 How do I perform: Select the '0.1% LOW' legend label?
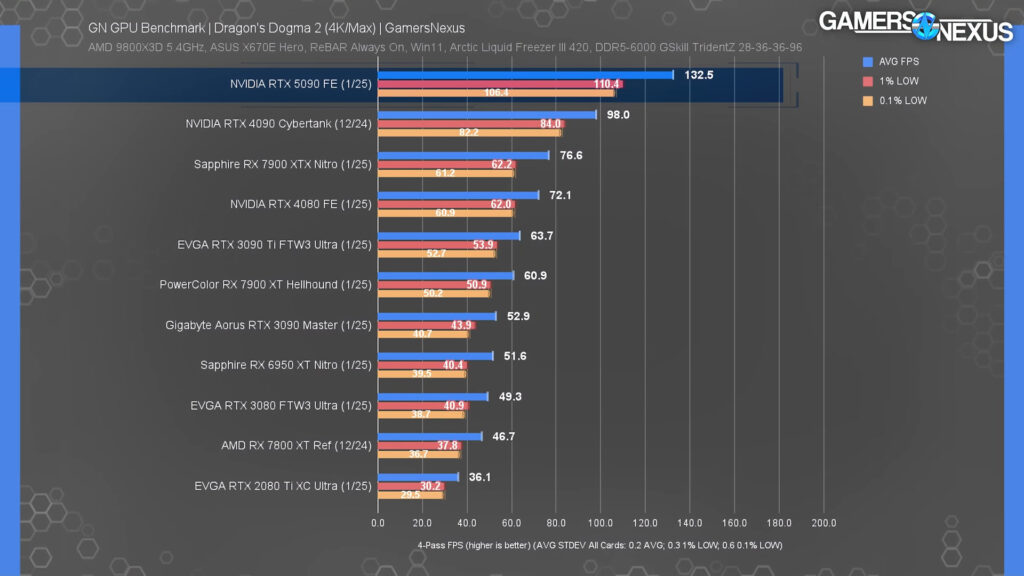[903, 101]
